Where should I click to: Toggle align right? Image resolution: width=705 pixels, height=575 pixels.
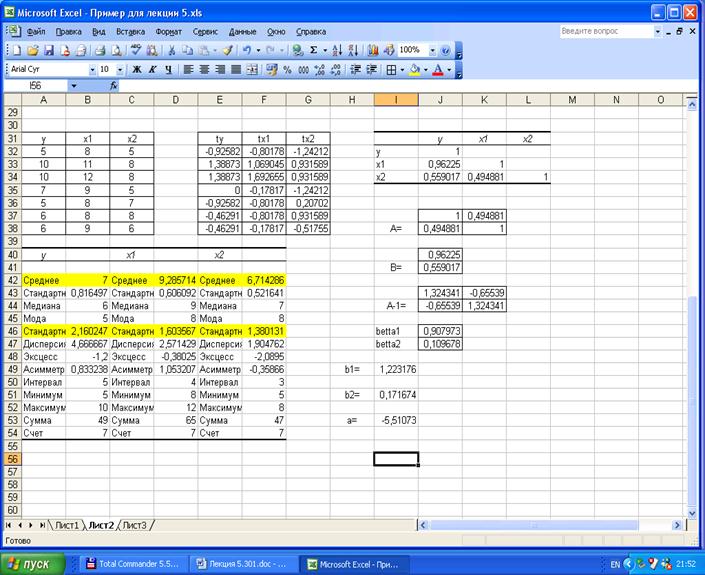coord(220,70)
